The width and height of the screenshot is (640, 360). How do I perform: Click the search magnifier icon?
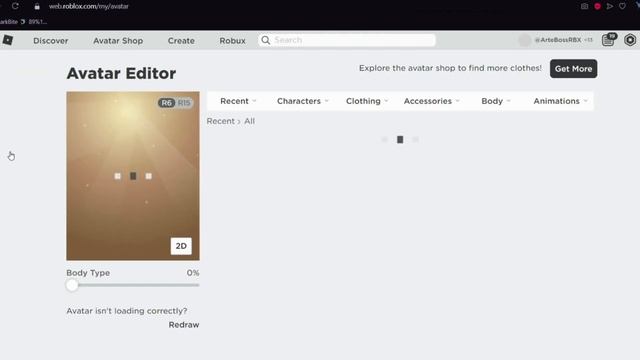click(266, 40)
